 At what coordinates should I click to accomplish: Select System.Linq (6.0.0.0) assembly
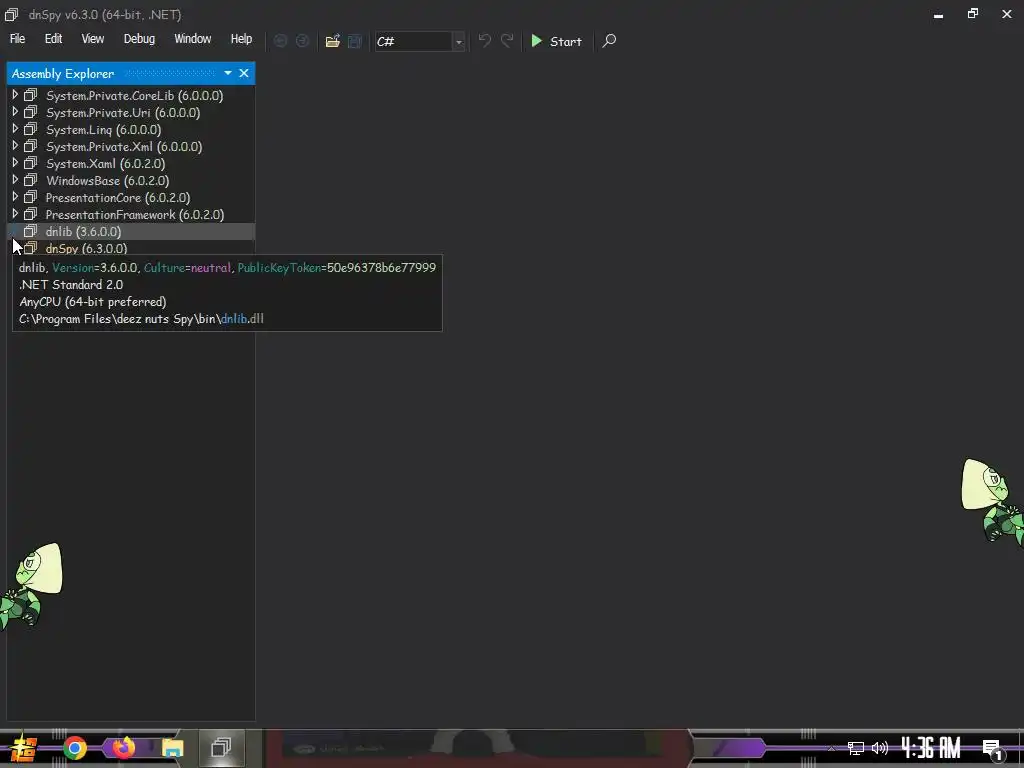[x=103, y=129]
